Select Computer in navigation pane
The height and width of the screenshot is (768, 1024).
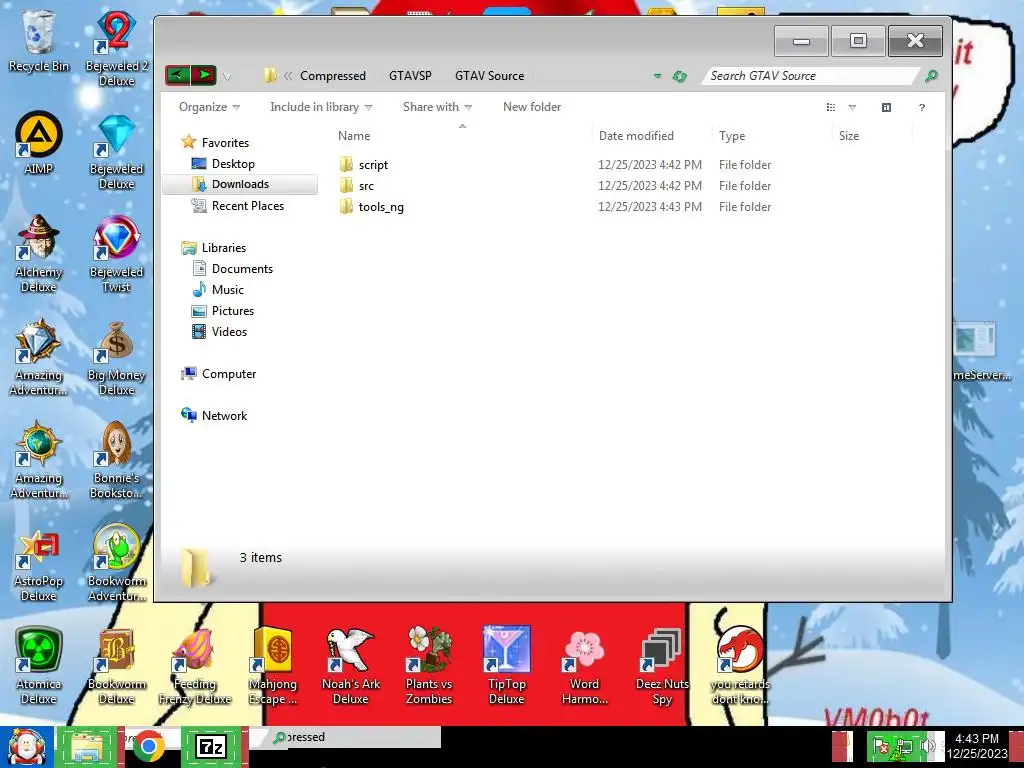(229, 374)
